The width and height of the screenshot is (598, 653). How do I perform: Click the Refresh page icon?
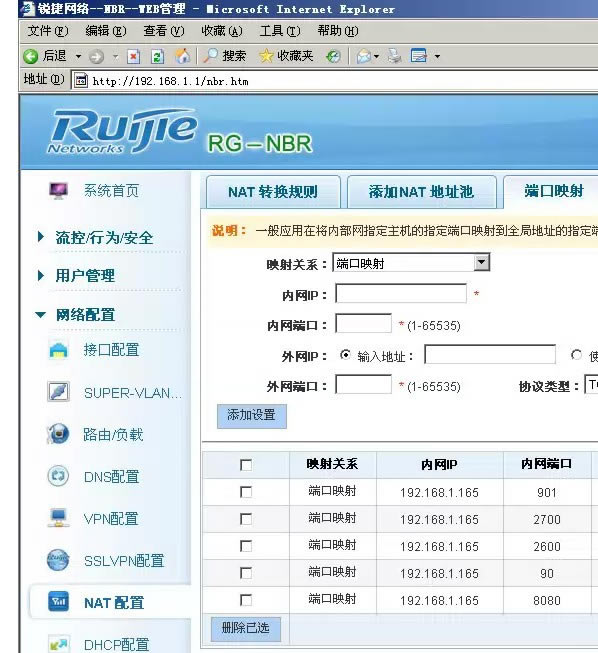[157, 56]
